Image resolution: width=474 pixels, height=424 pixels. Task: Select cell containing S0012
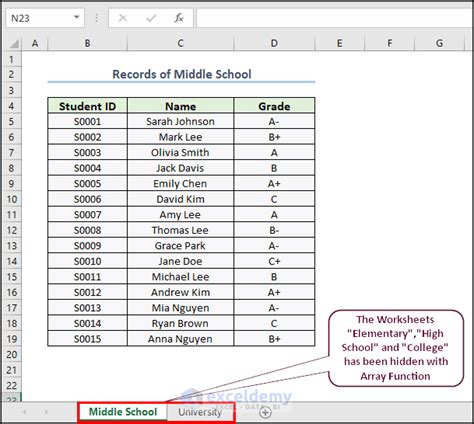point(87,292)
